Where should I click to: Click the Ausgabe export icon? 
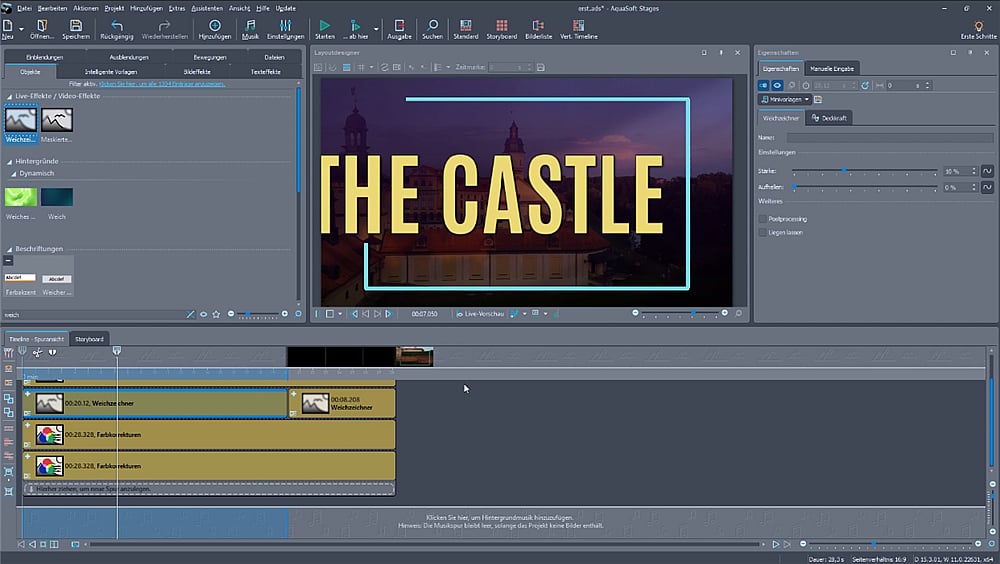point(399,25)
